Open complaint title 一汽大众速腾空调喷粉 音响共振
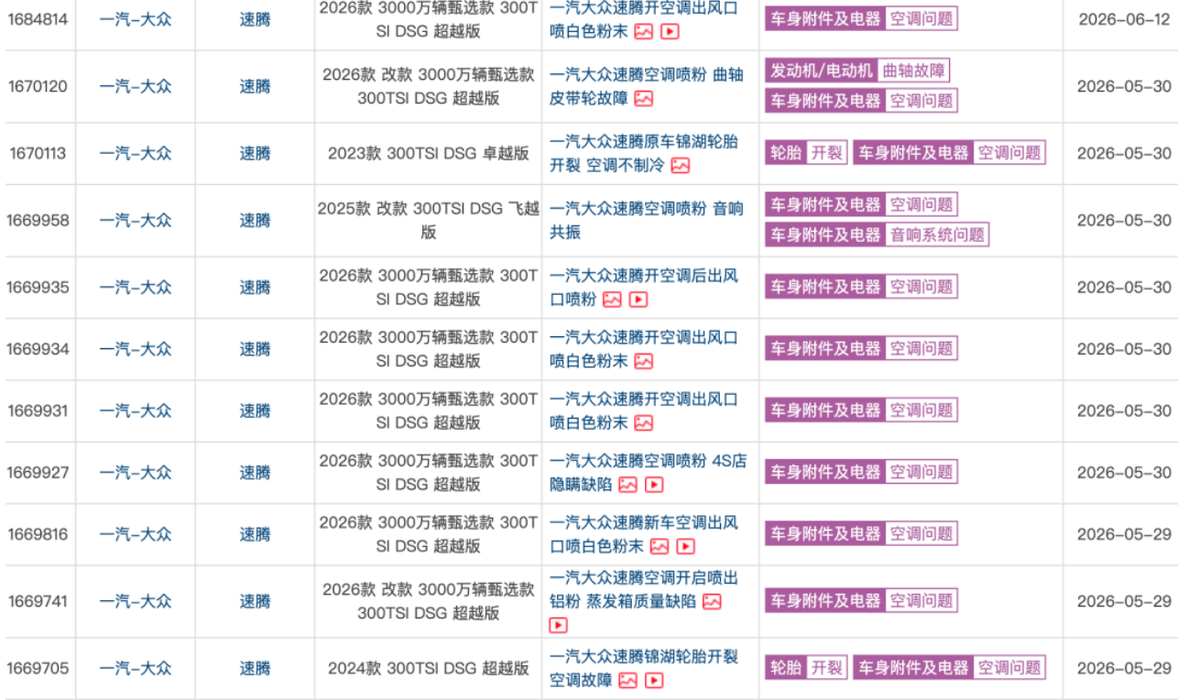 pos(646,220)
